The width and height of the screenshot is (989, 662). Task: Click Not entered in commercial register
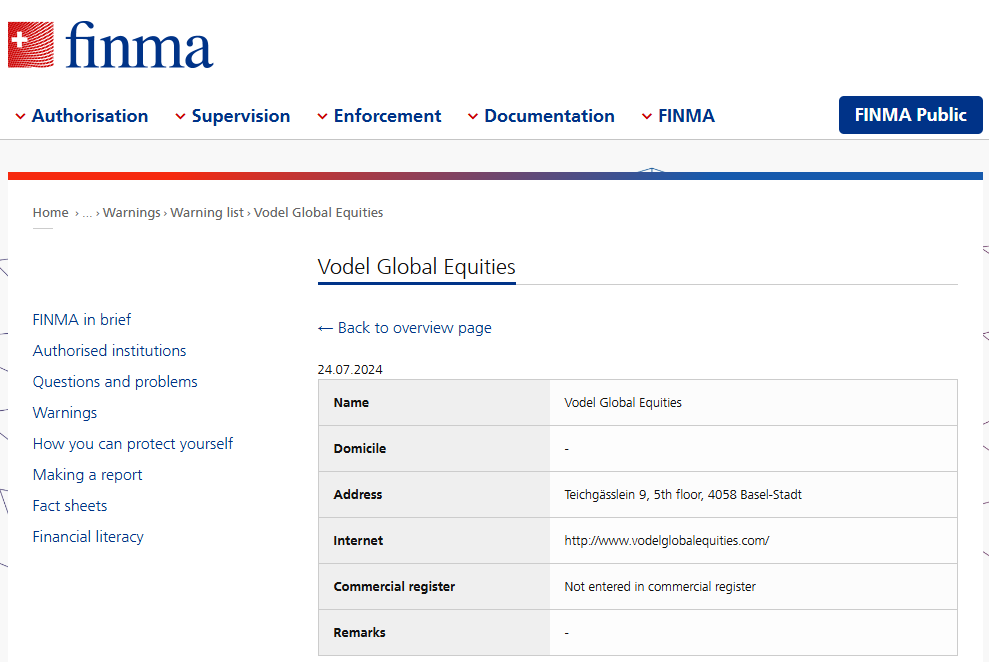(660, 586)
